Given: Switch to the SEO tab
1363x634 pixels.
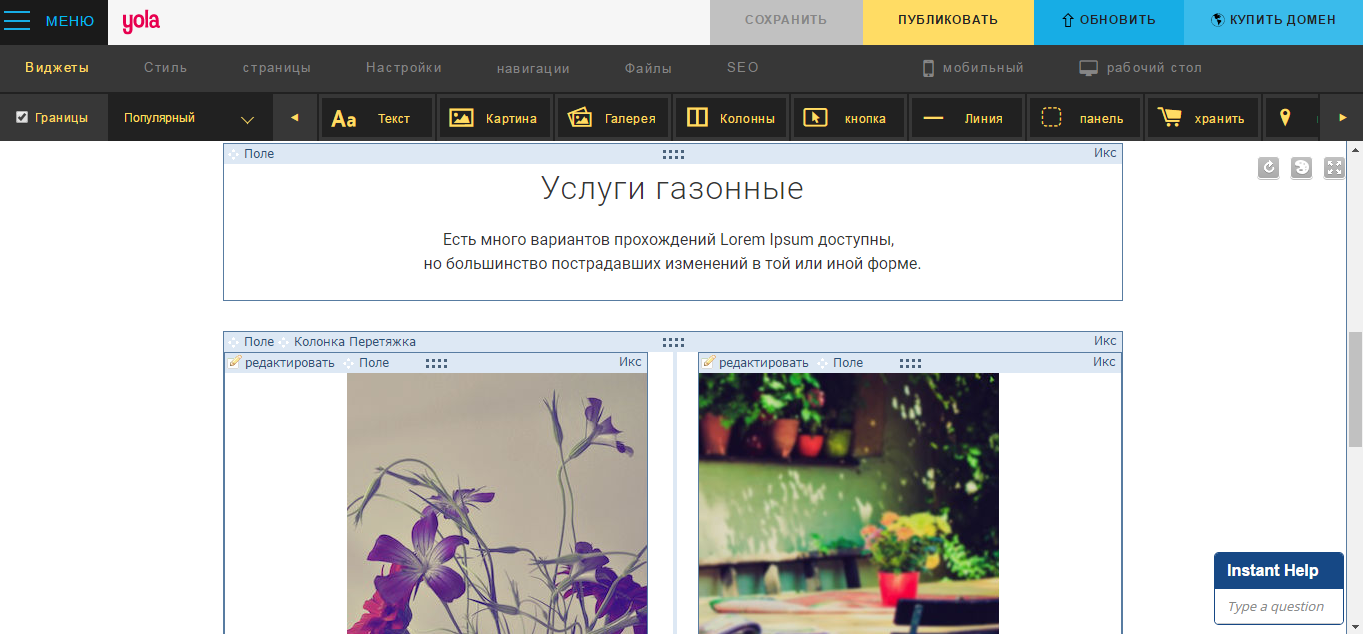Looking at the screenshot, I should click(x=741, y=68).
